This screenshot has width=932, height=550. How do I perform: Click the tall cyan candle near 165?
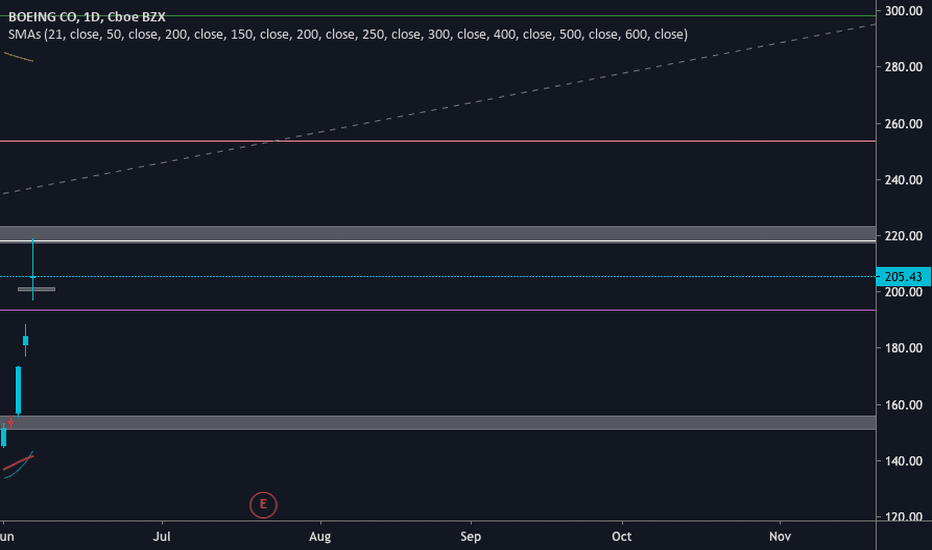coord(18,390)
